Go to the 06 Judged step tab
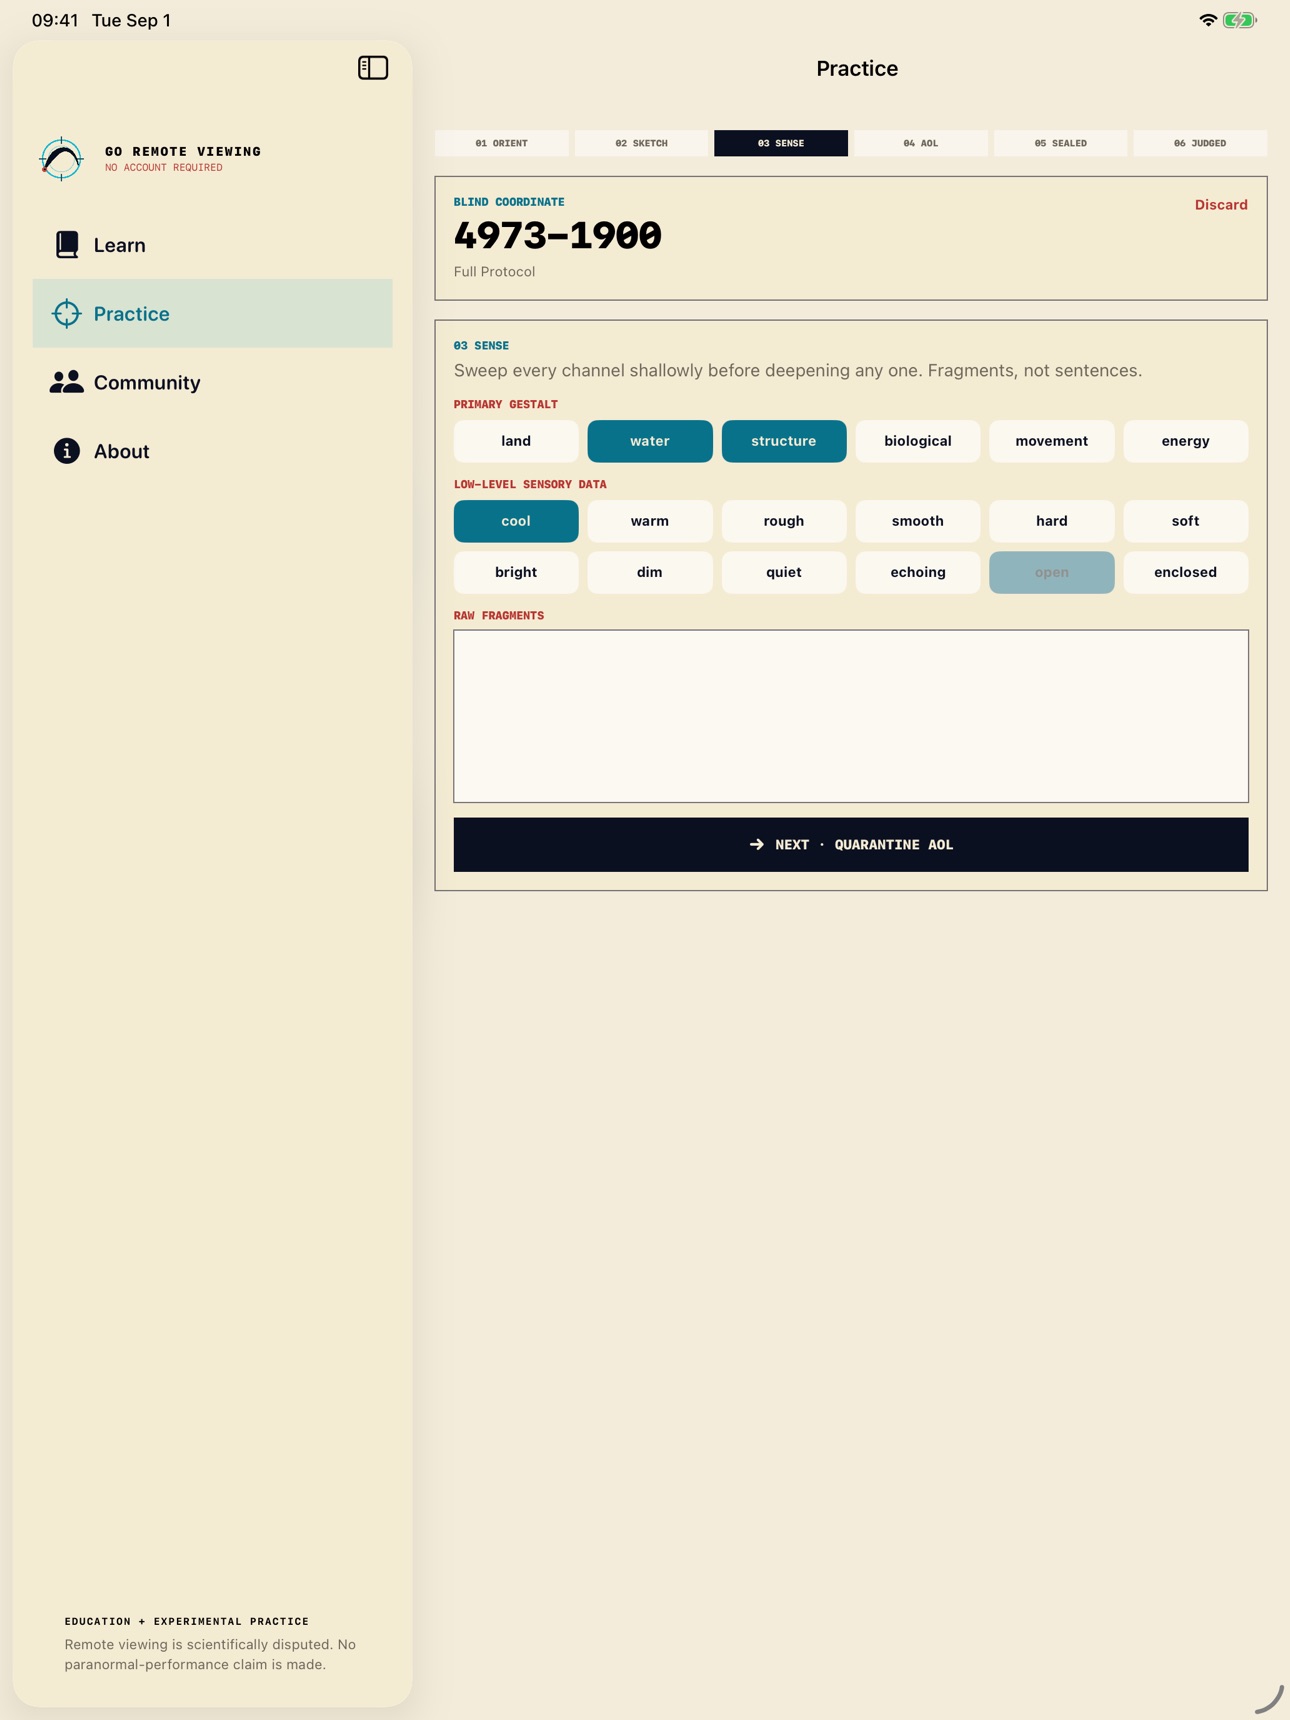The image size is (1290, 1720). [1200, 143]
